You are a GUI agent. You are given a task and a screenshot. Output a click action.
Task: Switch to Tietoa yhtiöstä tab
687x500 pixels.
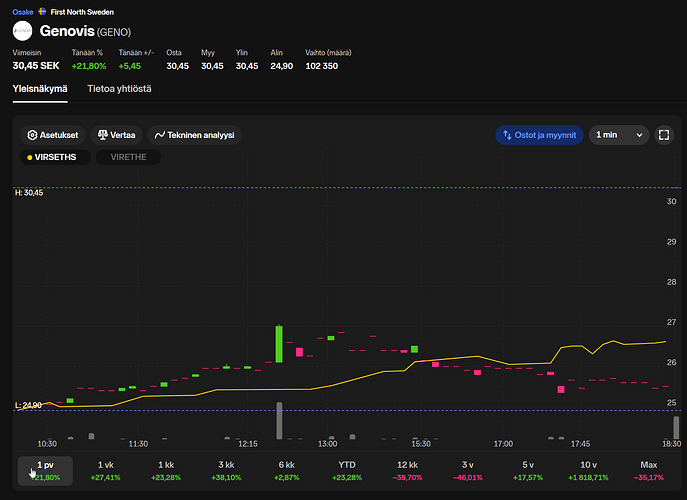click(x=119, y=89)
